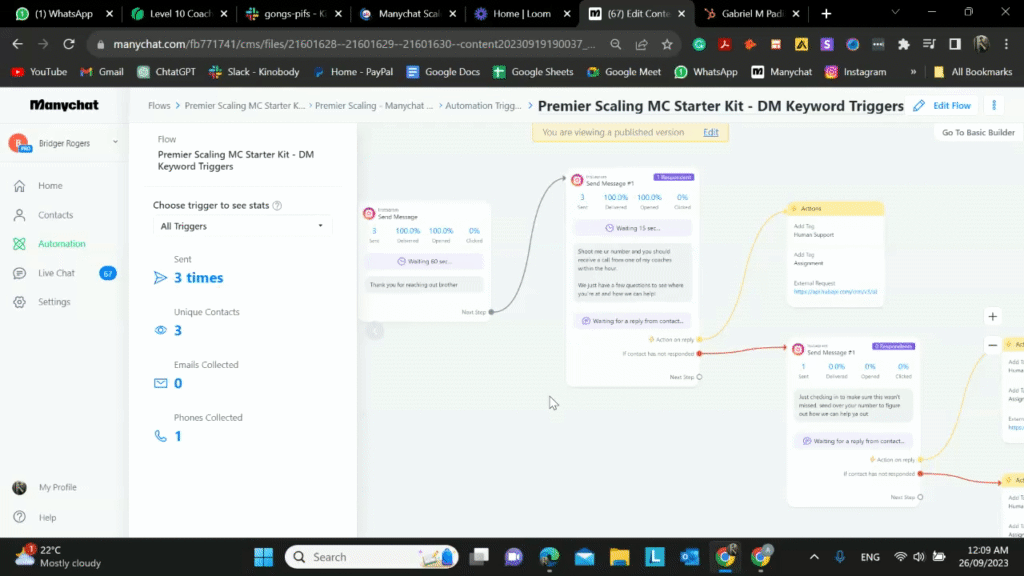Click the My Profile icon at bottom left
Viewport: 1024px width, 576px height.
pyautogui.click(x=18, y=487)
